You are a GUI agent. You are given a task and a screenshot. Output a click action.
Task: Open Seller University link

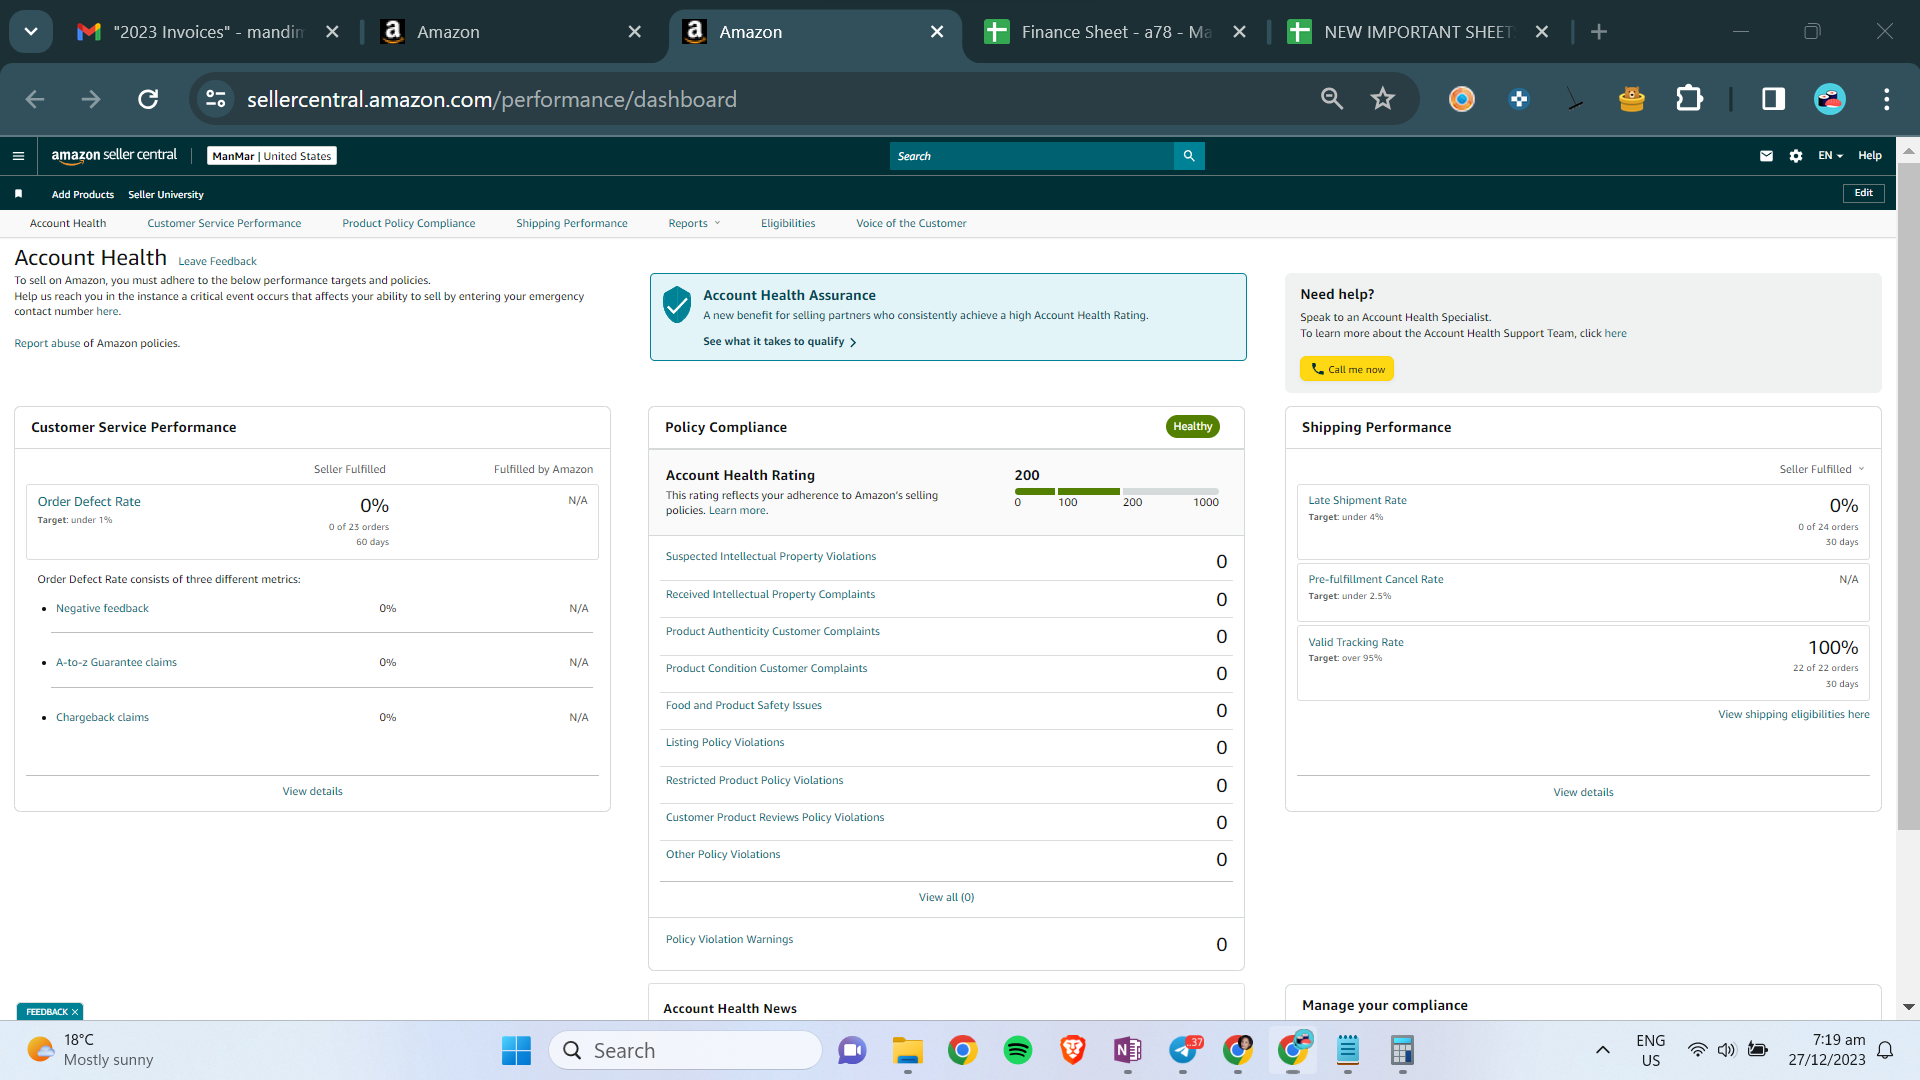point(166,195)
